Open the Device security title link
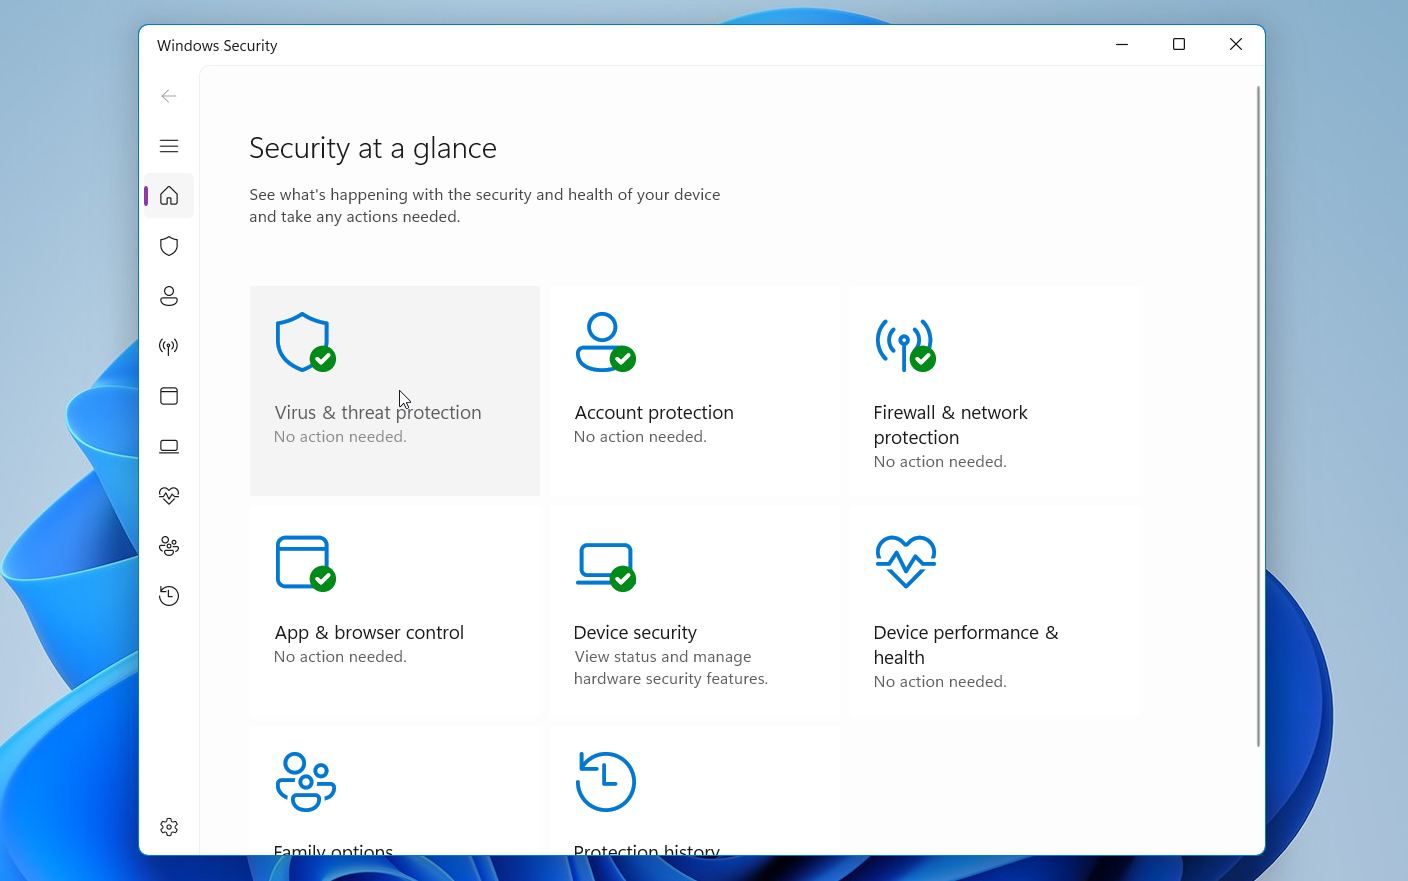The width and height of the screenshot is (1408, 881). point(635,632)
